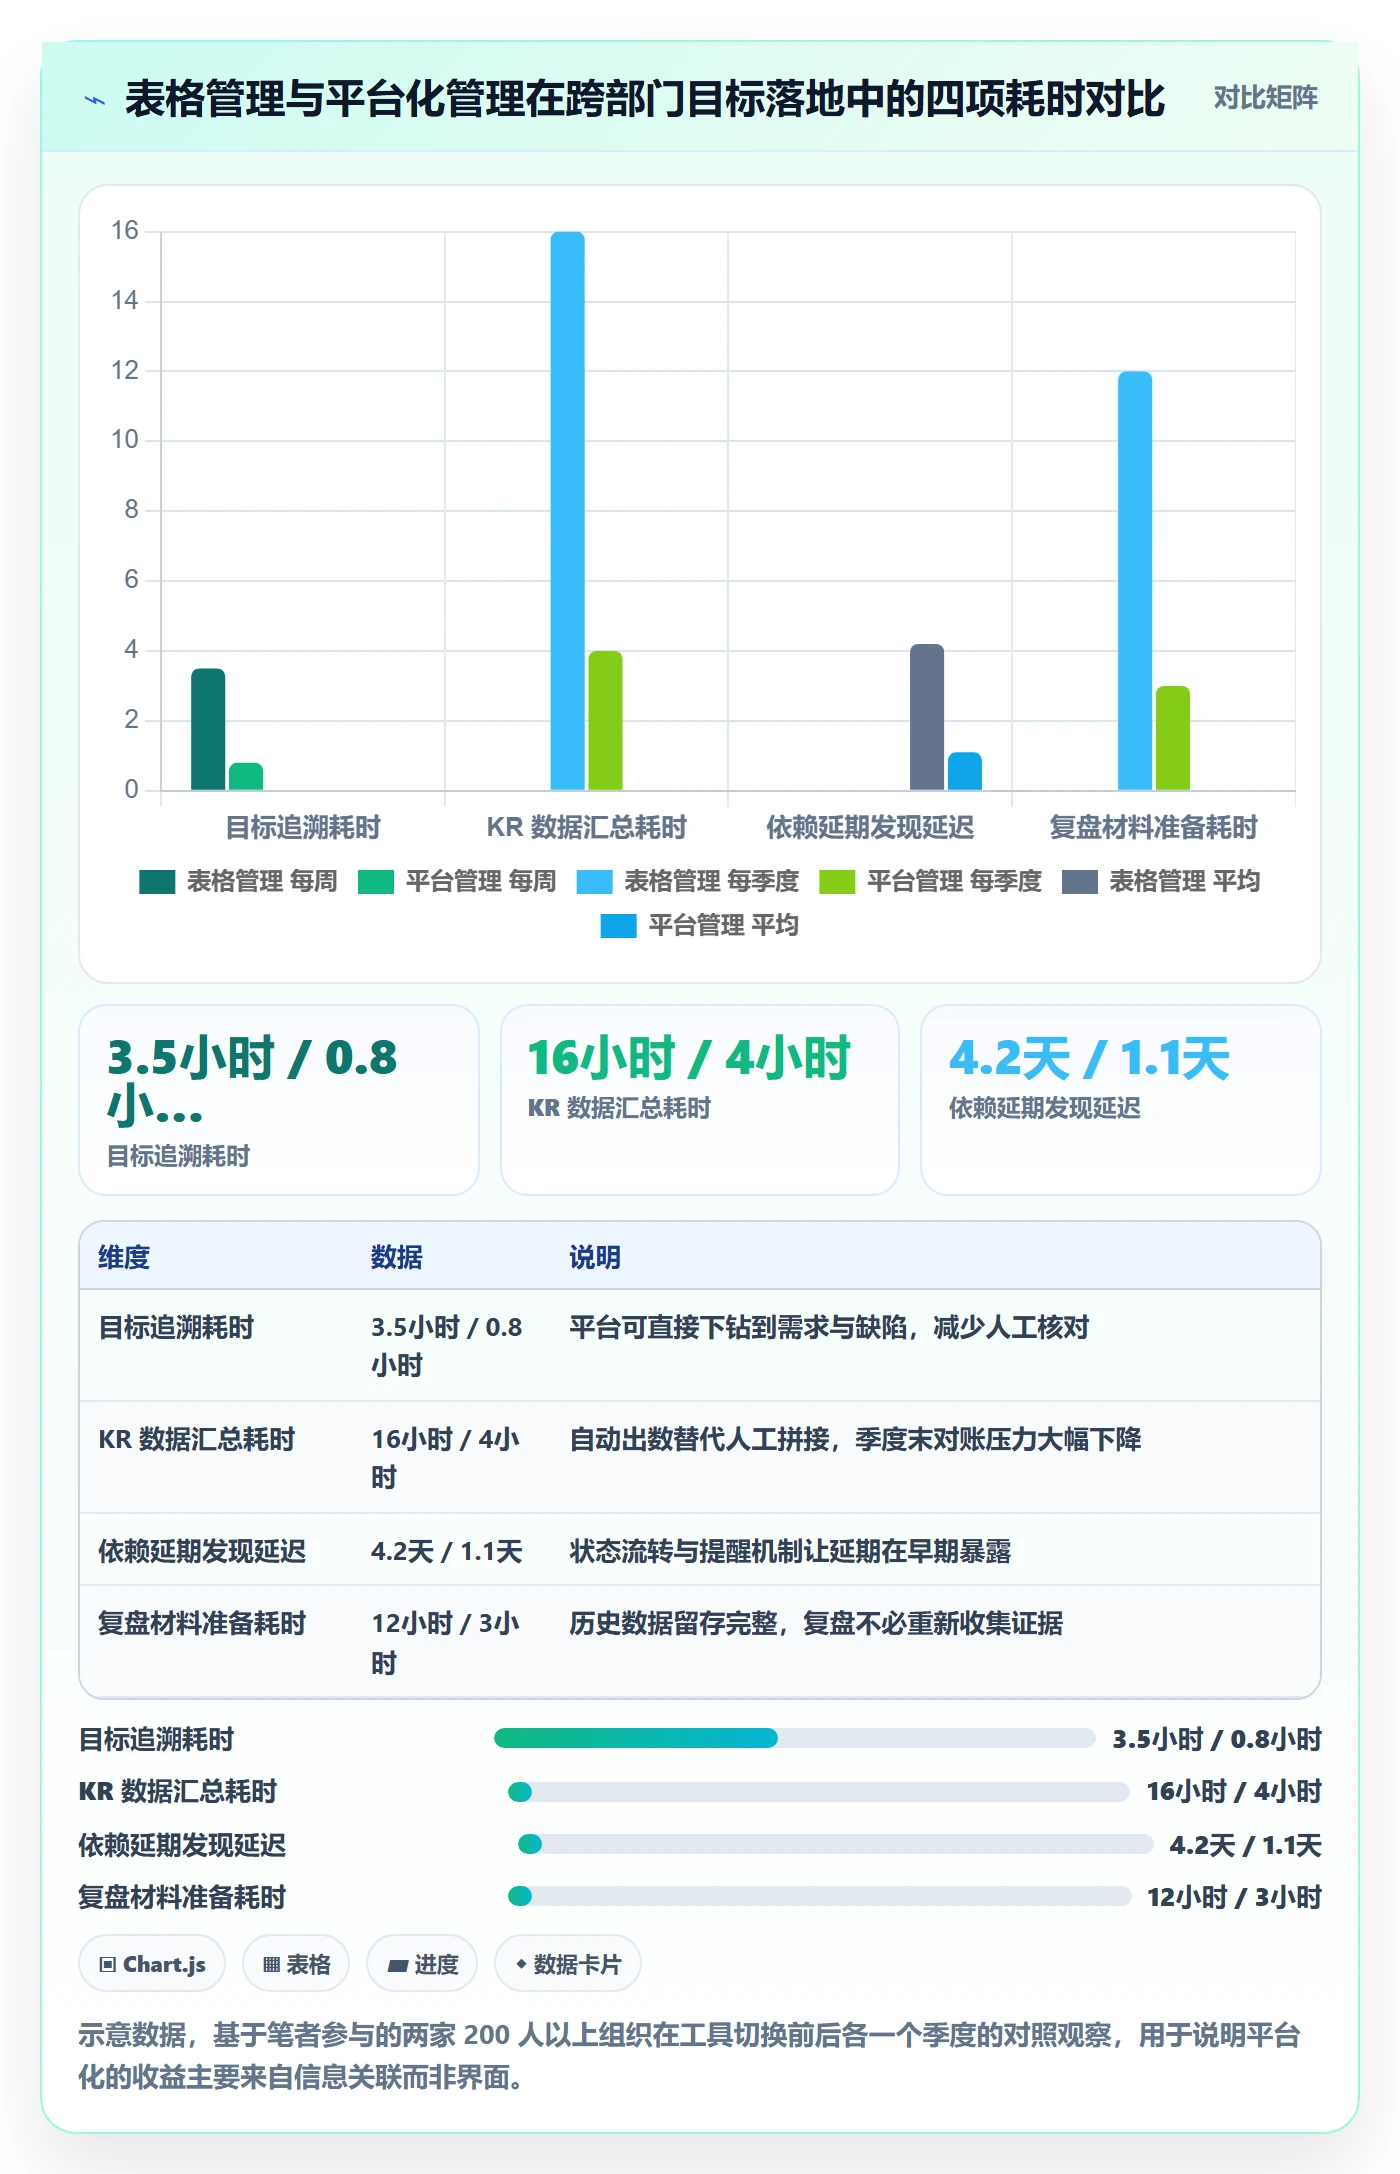Click x-axis label 复盘材料准备耗时
The width and height of the screenshot is (1400, 2174).
coord(1153,828)
